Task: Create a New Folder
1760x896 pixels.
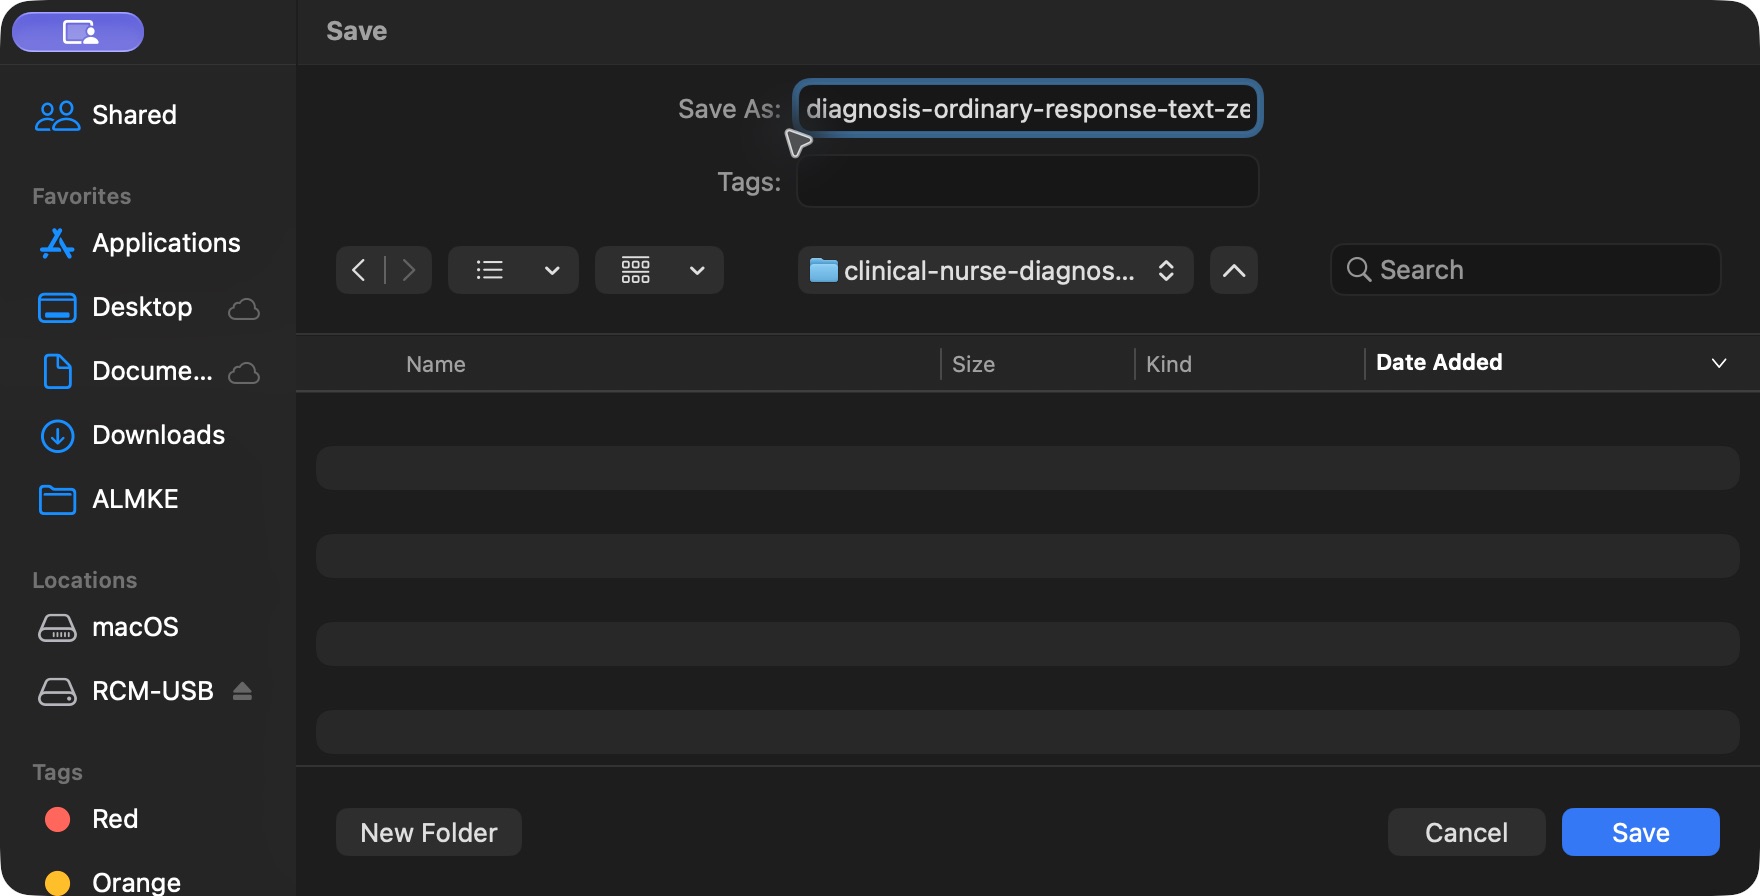Action: (429, 832)
